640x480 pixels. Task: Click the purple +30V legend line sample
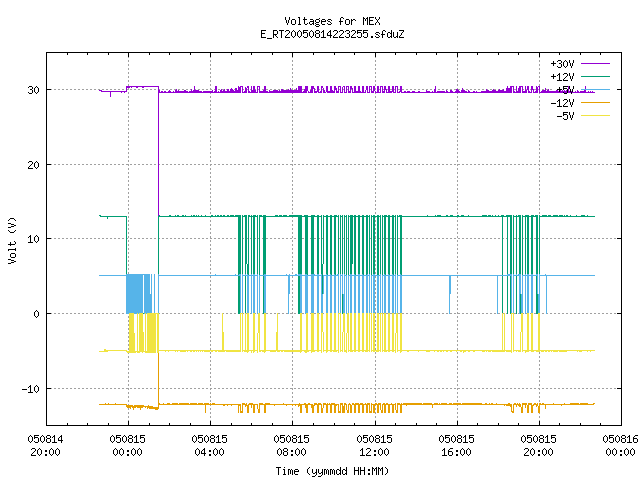click(x=595, y=64)
